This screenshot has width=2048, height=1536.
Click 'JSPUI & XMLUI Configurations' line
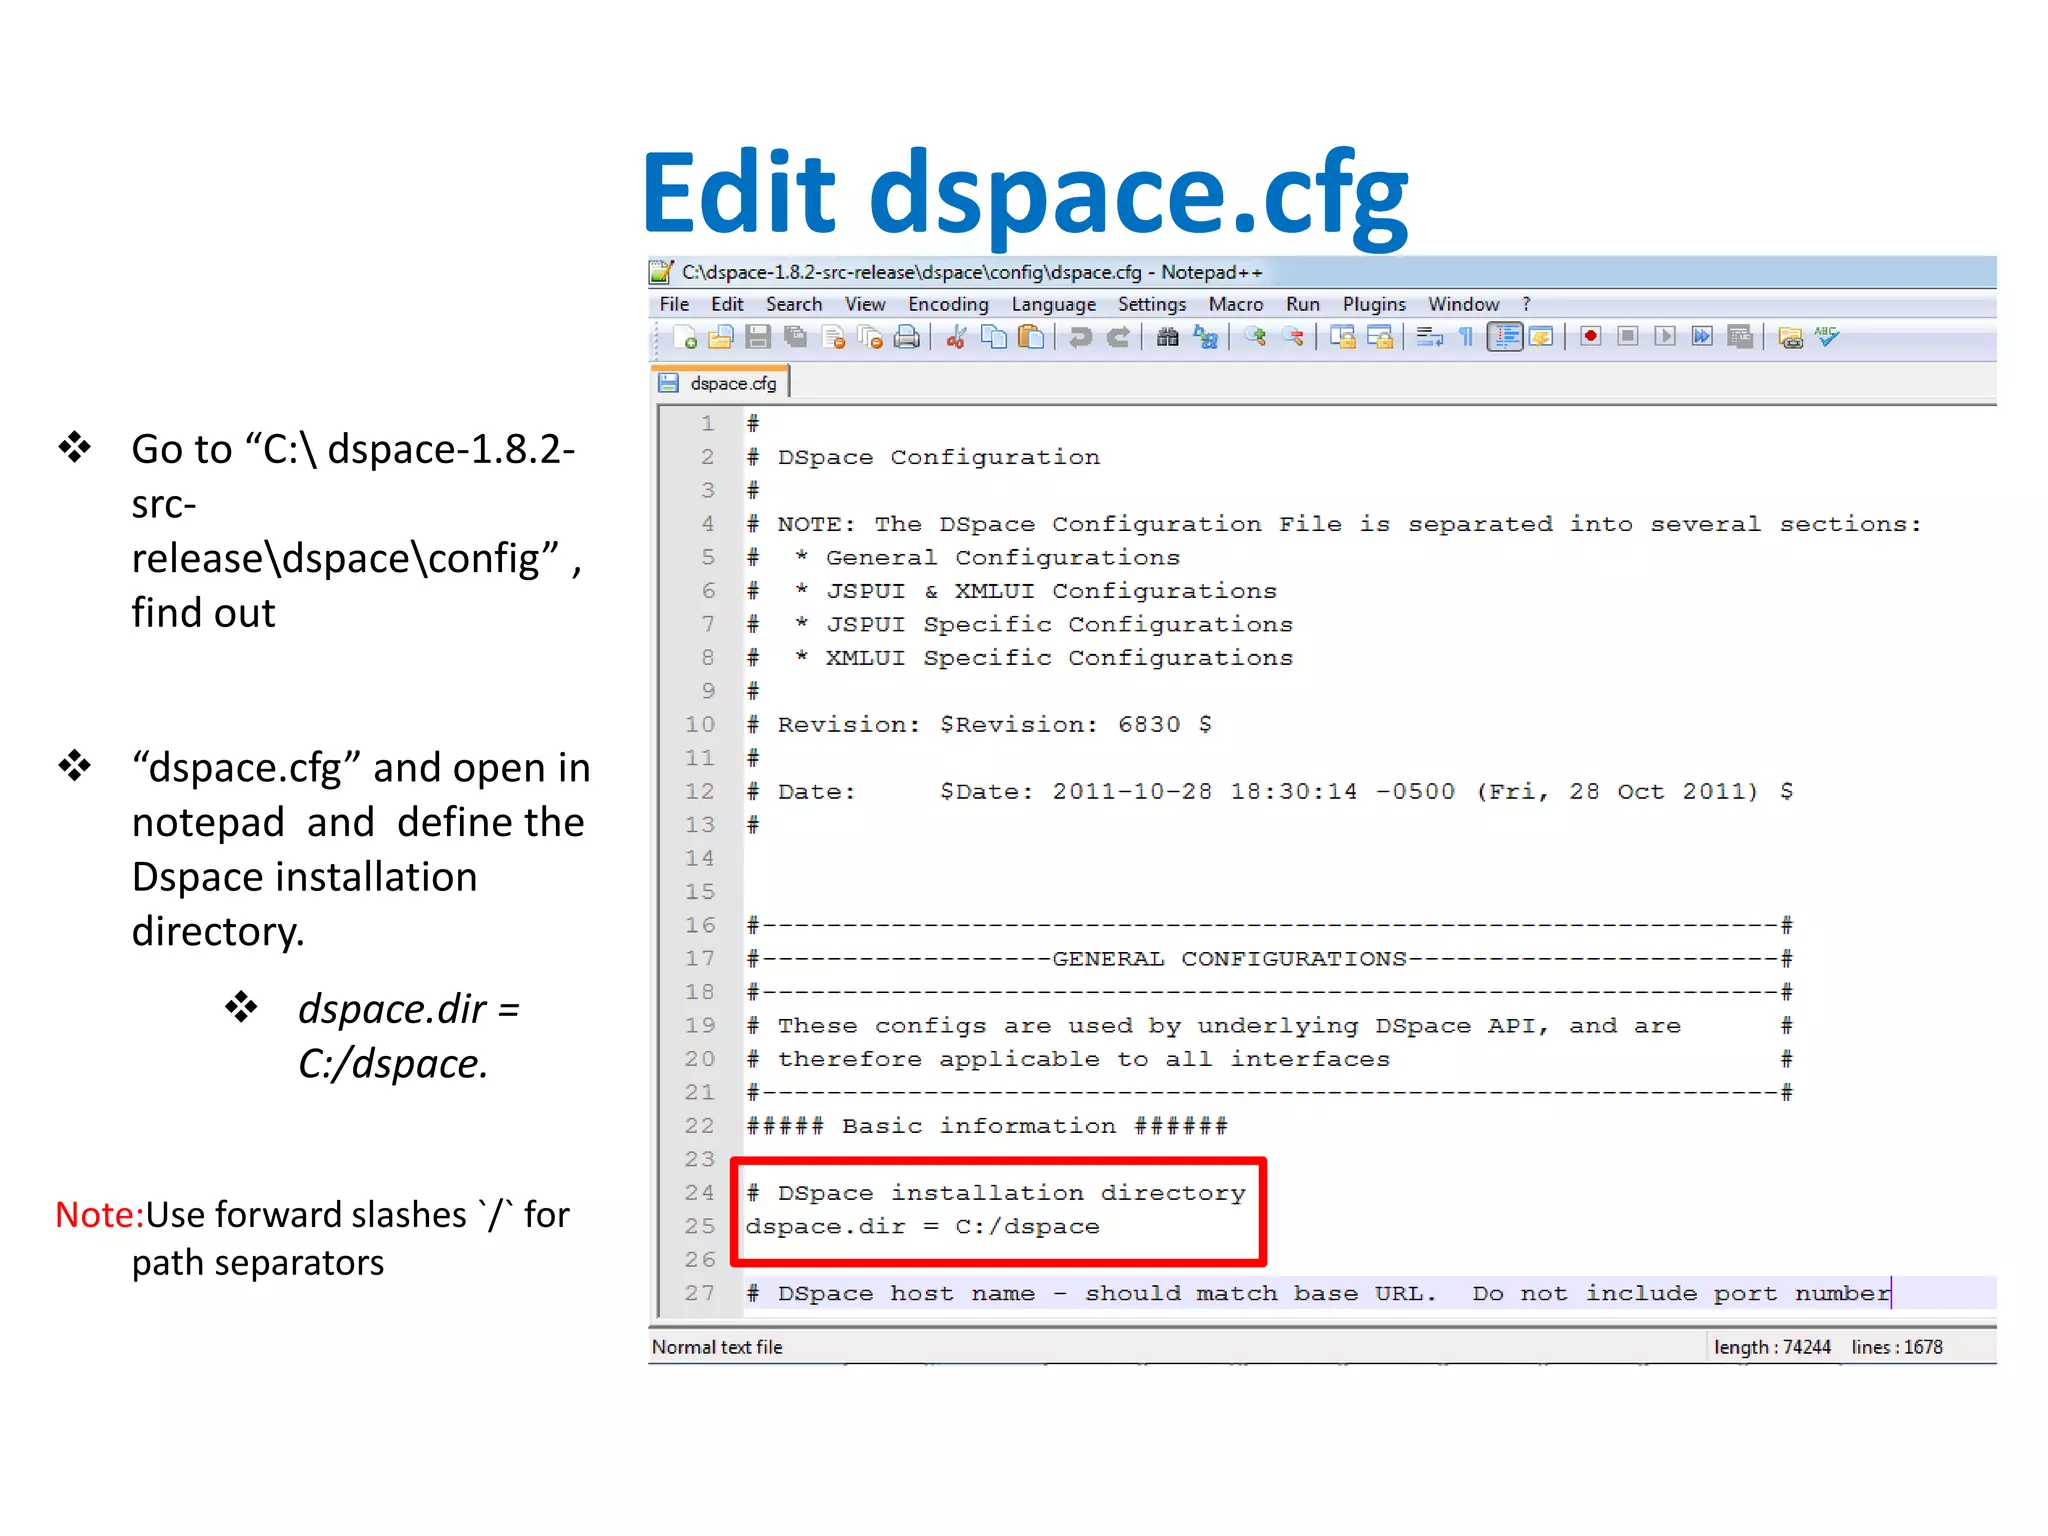point(1051,591)
